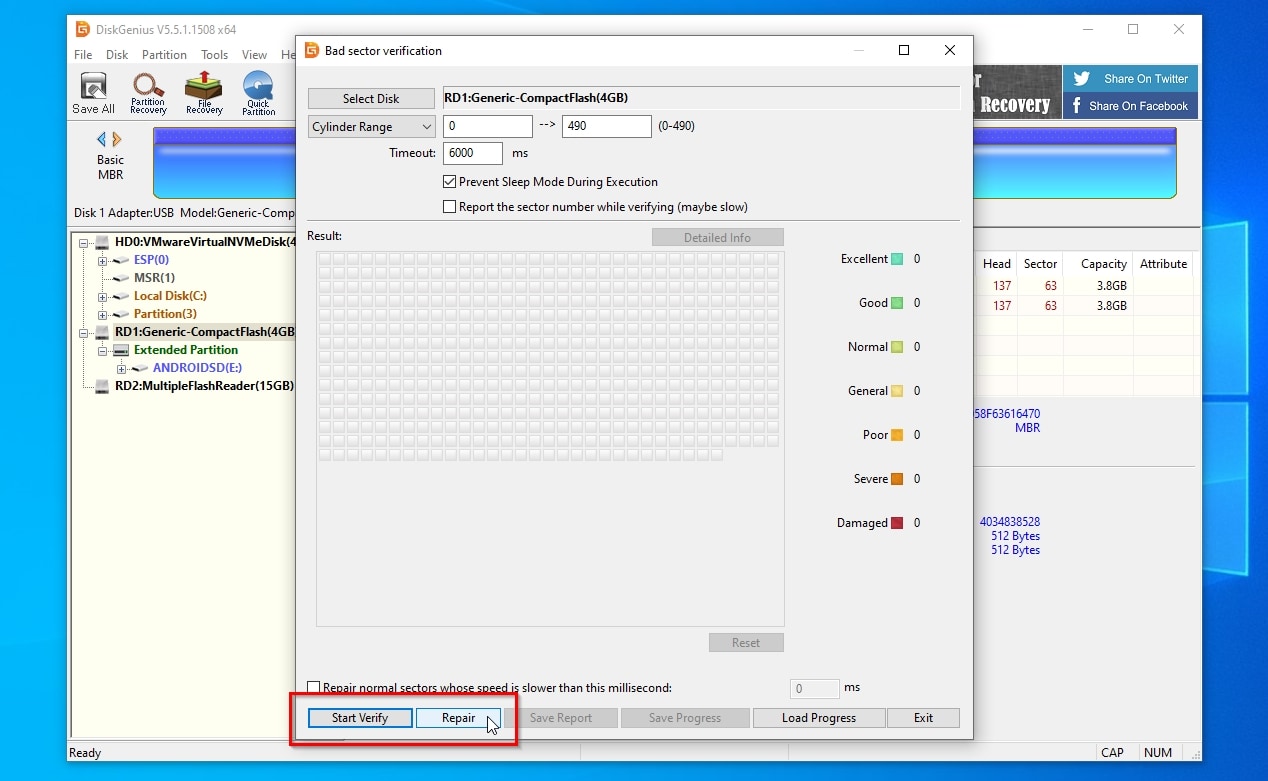Select the HD0 VMware disk icon
1268x781 pixels.
tap(102, 242)
